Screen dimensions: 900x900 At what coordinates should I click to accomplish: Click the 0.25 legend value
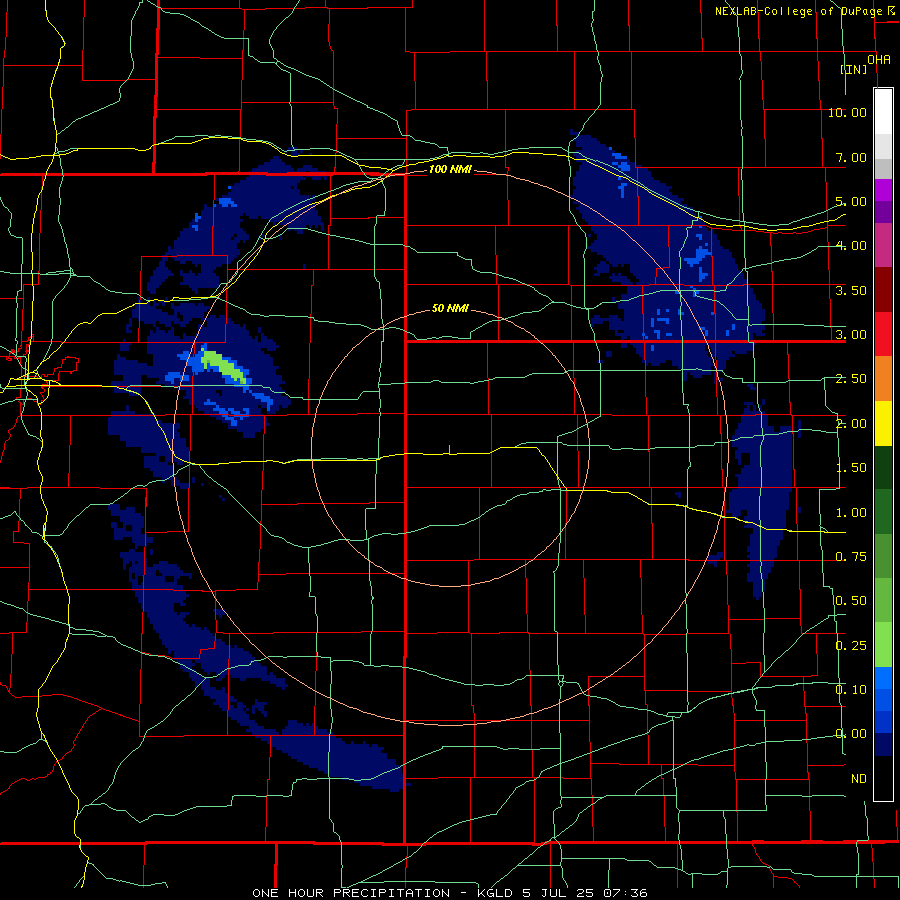851,646
